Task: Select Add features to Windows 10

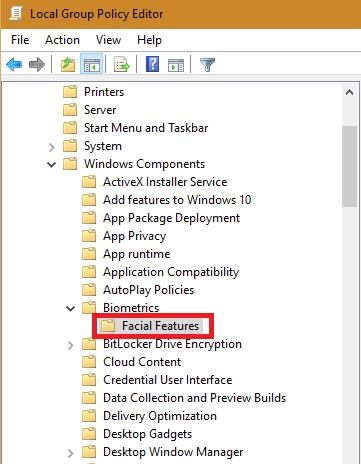Action: [x=177, y=200]
